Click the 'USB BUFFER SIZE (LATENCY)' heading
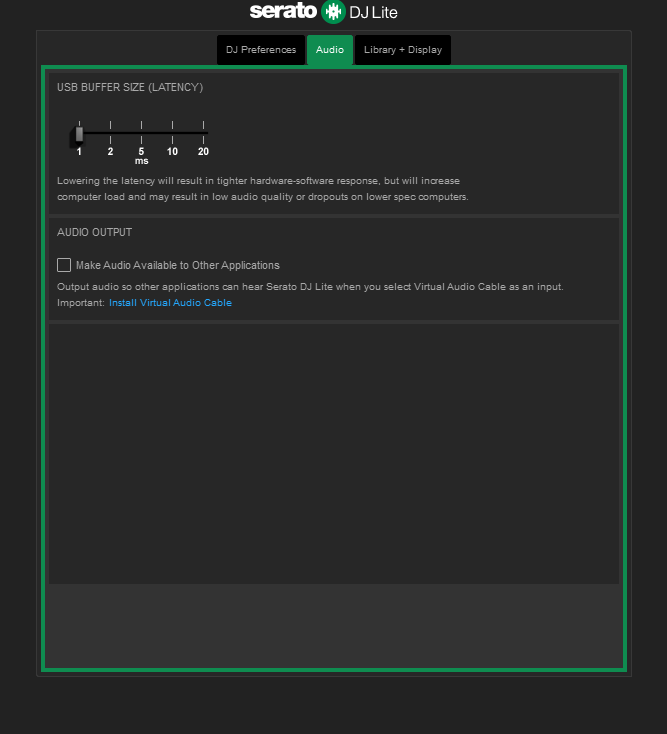Viewport: 667px width, 734px height. pyautogui.click(x=130, y=88)
